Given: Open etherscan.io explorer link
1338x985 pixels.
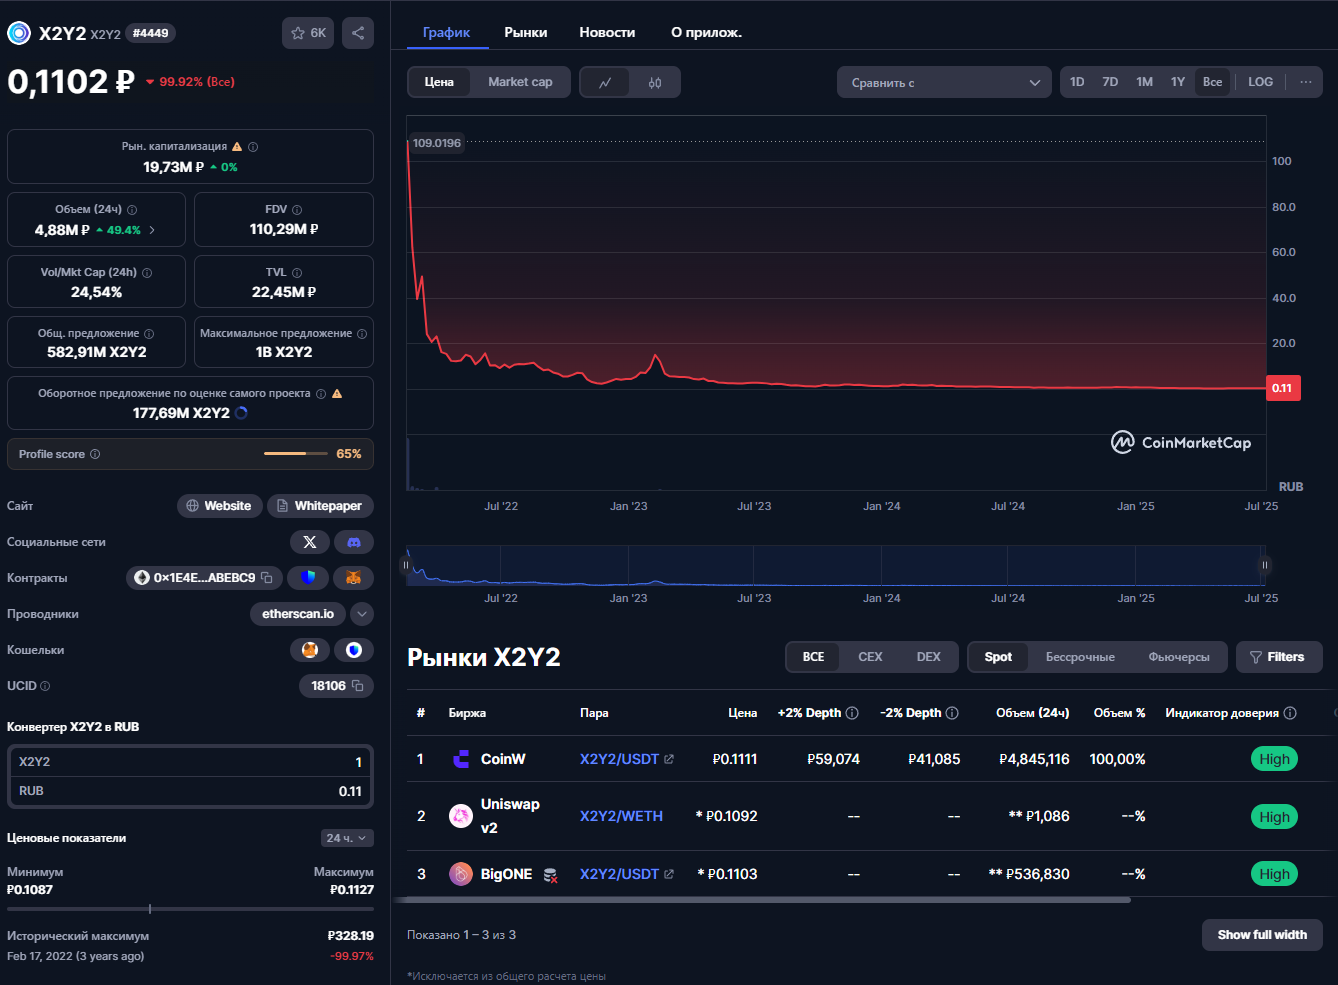Looking at the screenshot, I should tap(298, 614).
